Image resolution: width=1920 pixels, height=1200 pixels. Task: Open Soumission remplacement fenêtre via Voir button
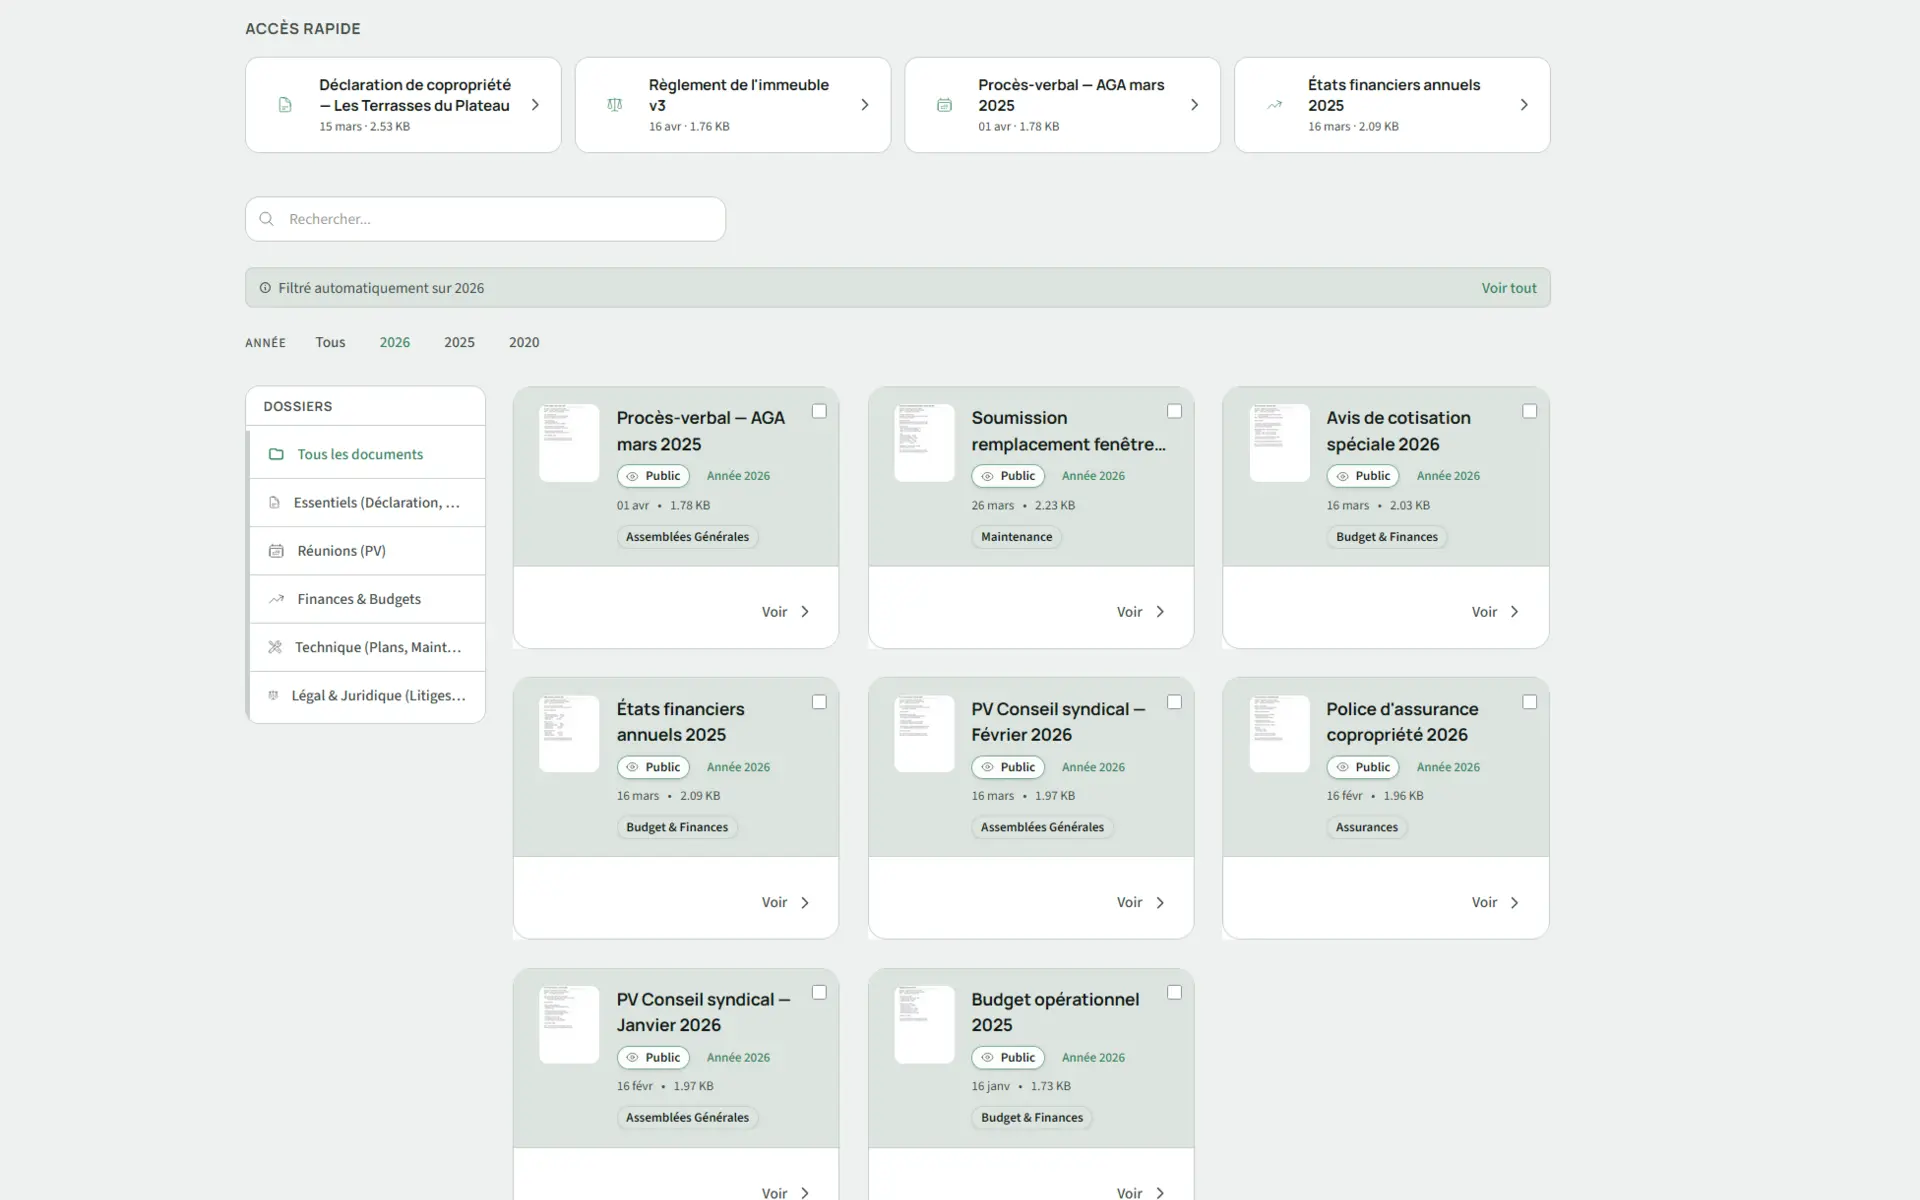[1138, 611]
